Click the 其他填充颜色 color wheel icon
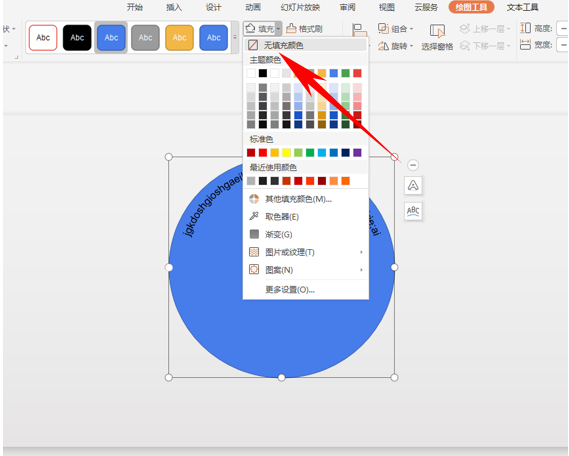This screenshot has height=456, width=569. [254, 199]
